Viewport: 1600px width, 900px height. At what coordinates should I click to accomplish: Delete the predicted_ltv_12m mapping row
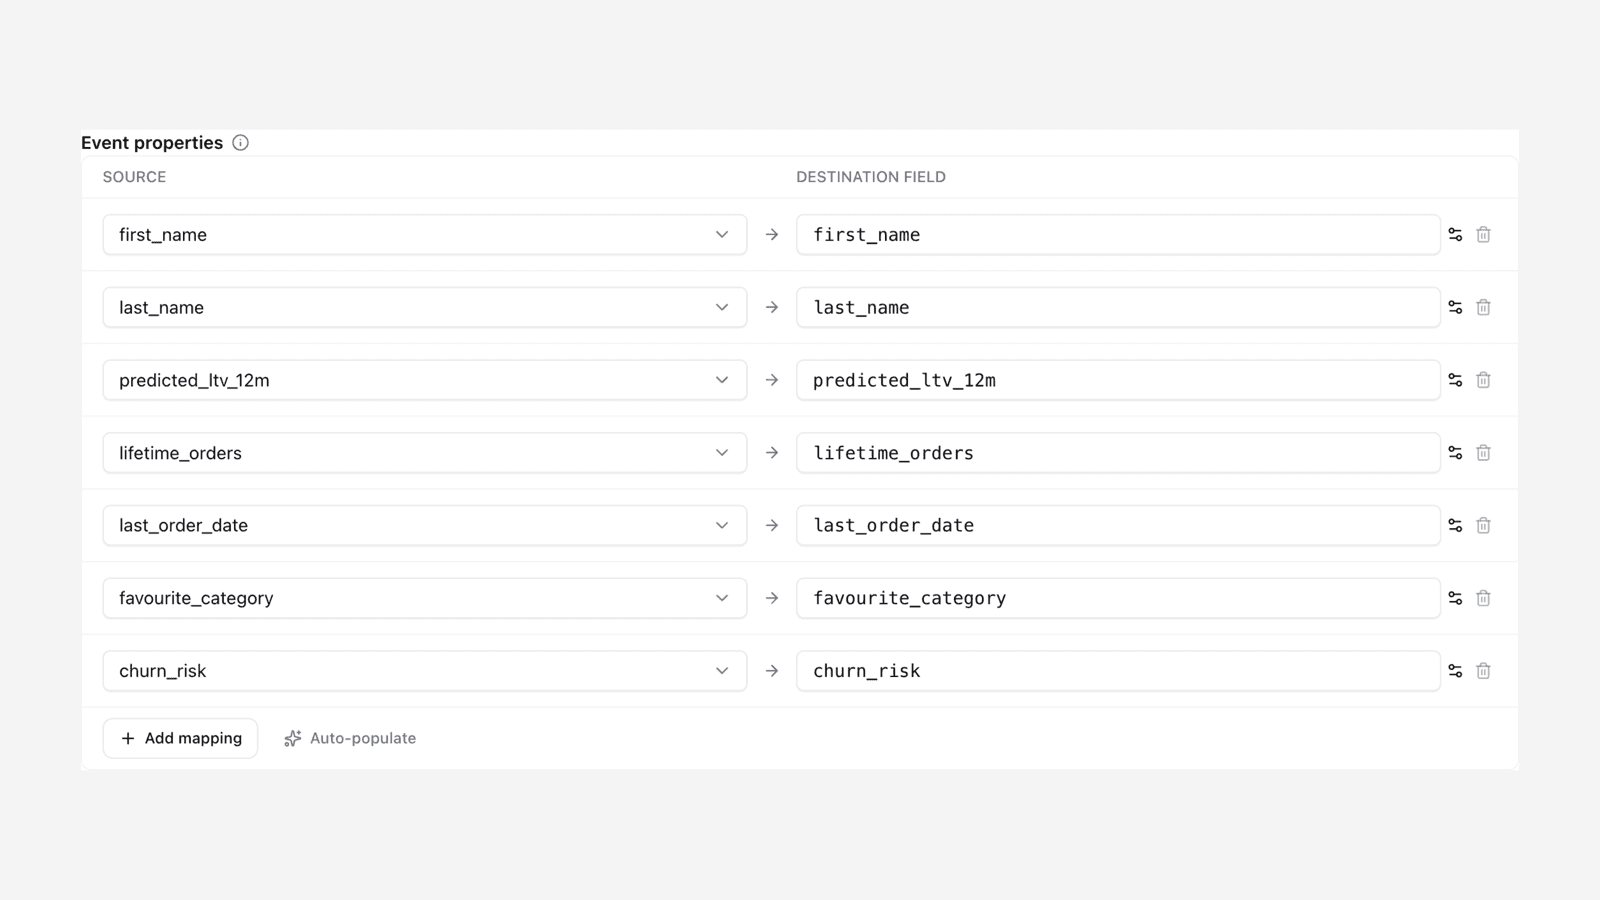pyautogui.click(x=1483, y=380)
